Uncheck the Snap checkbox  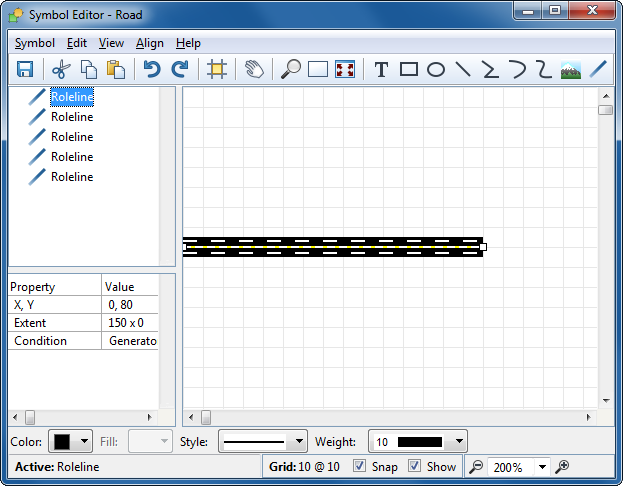(360, 467)
